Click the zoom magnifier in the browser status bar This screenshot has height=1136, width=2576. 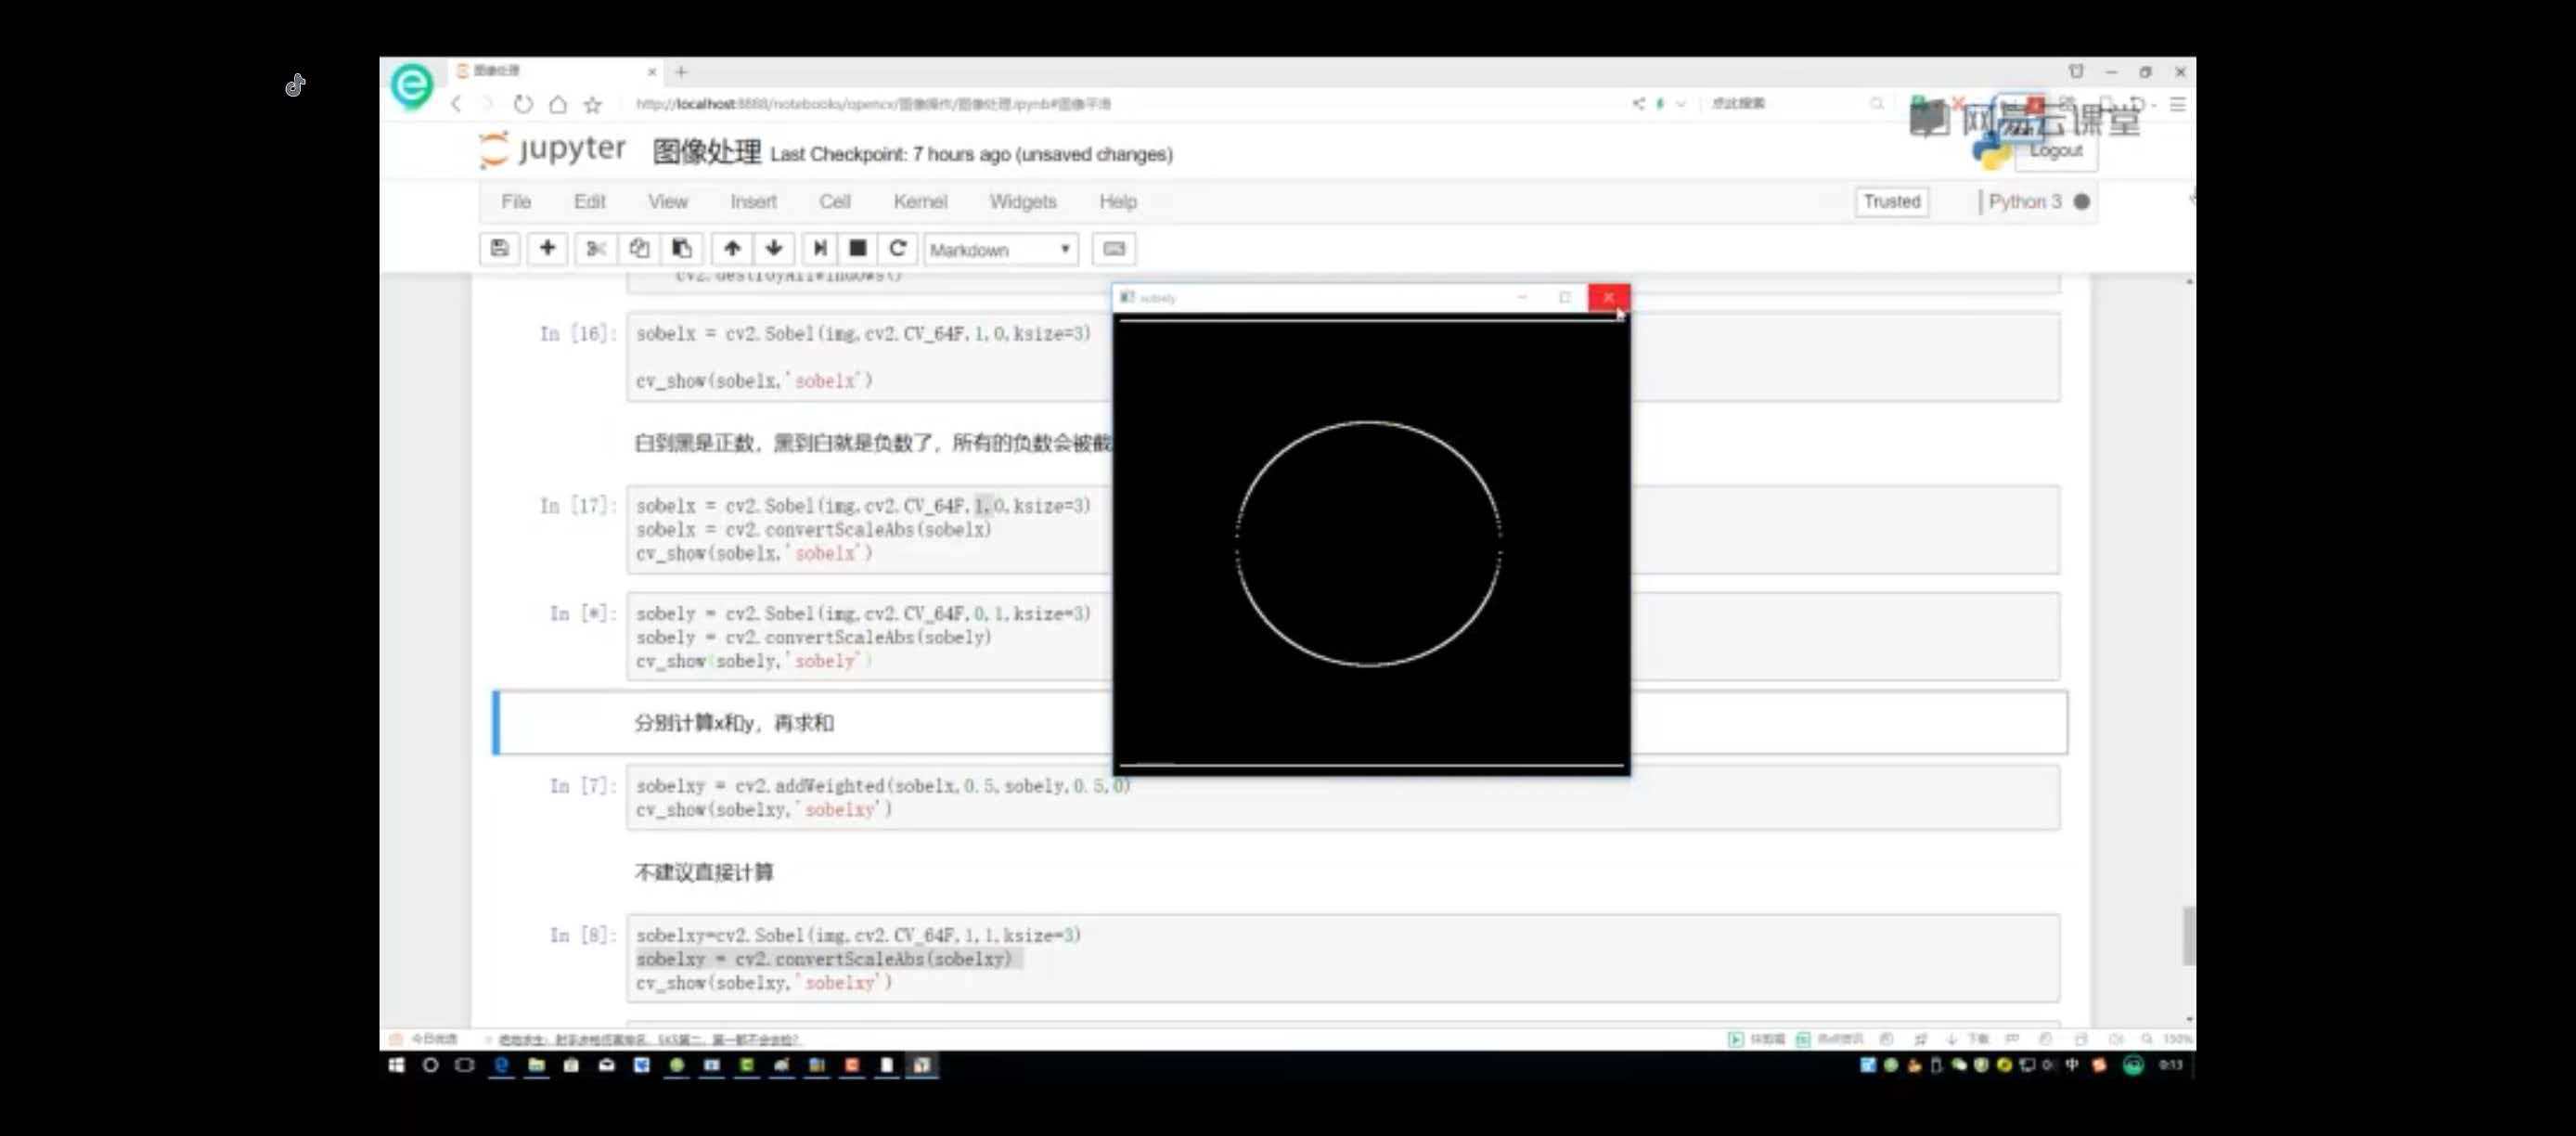click(x=2147, y=1039)
